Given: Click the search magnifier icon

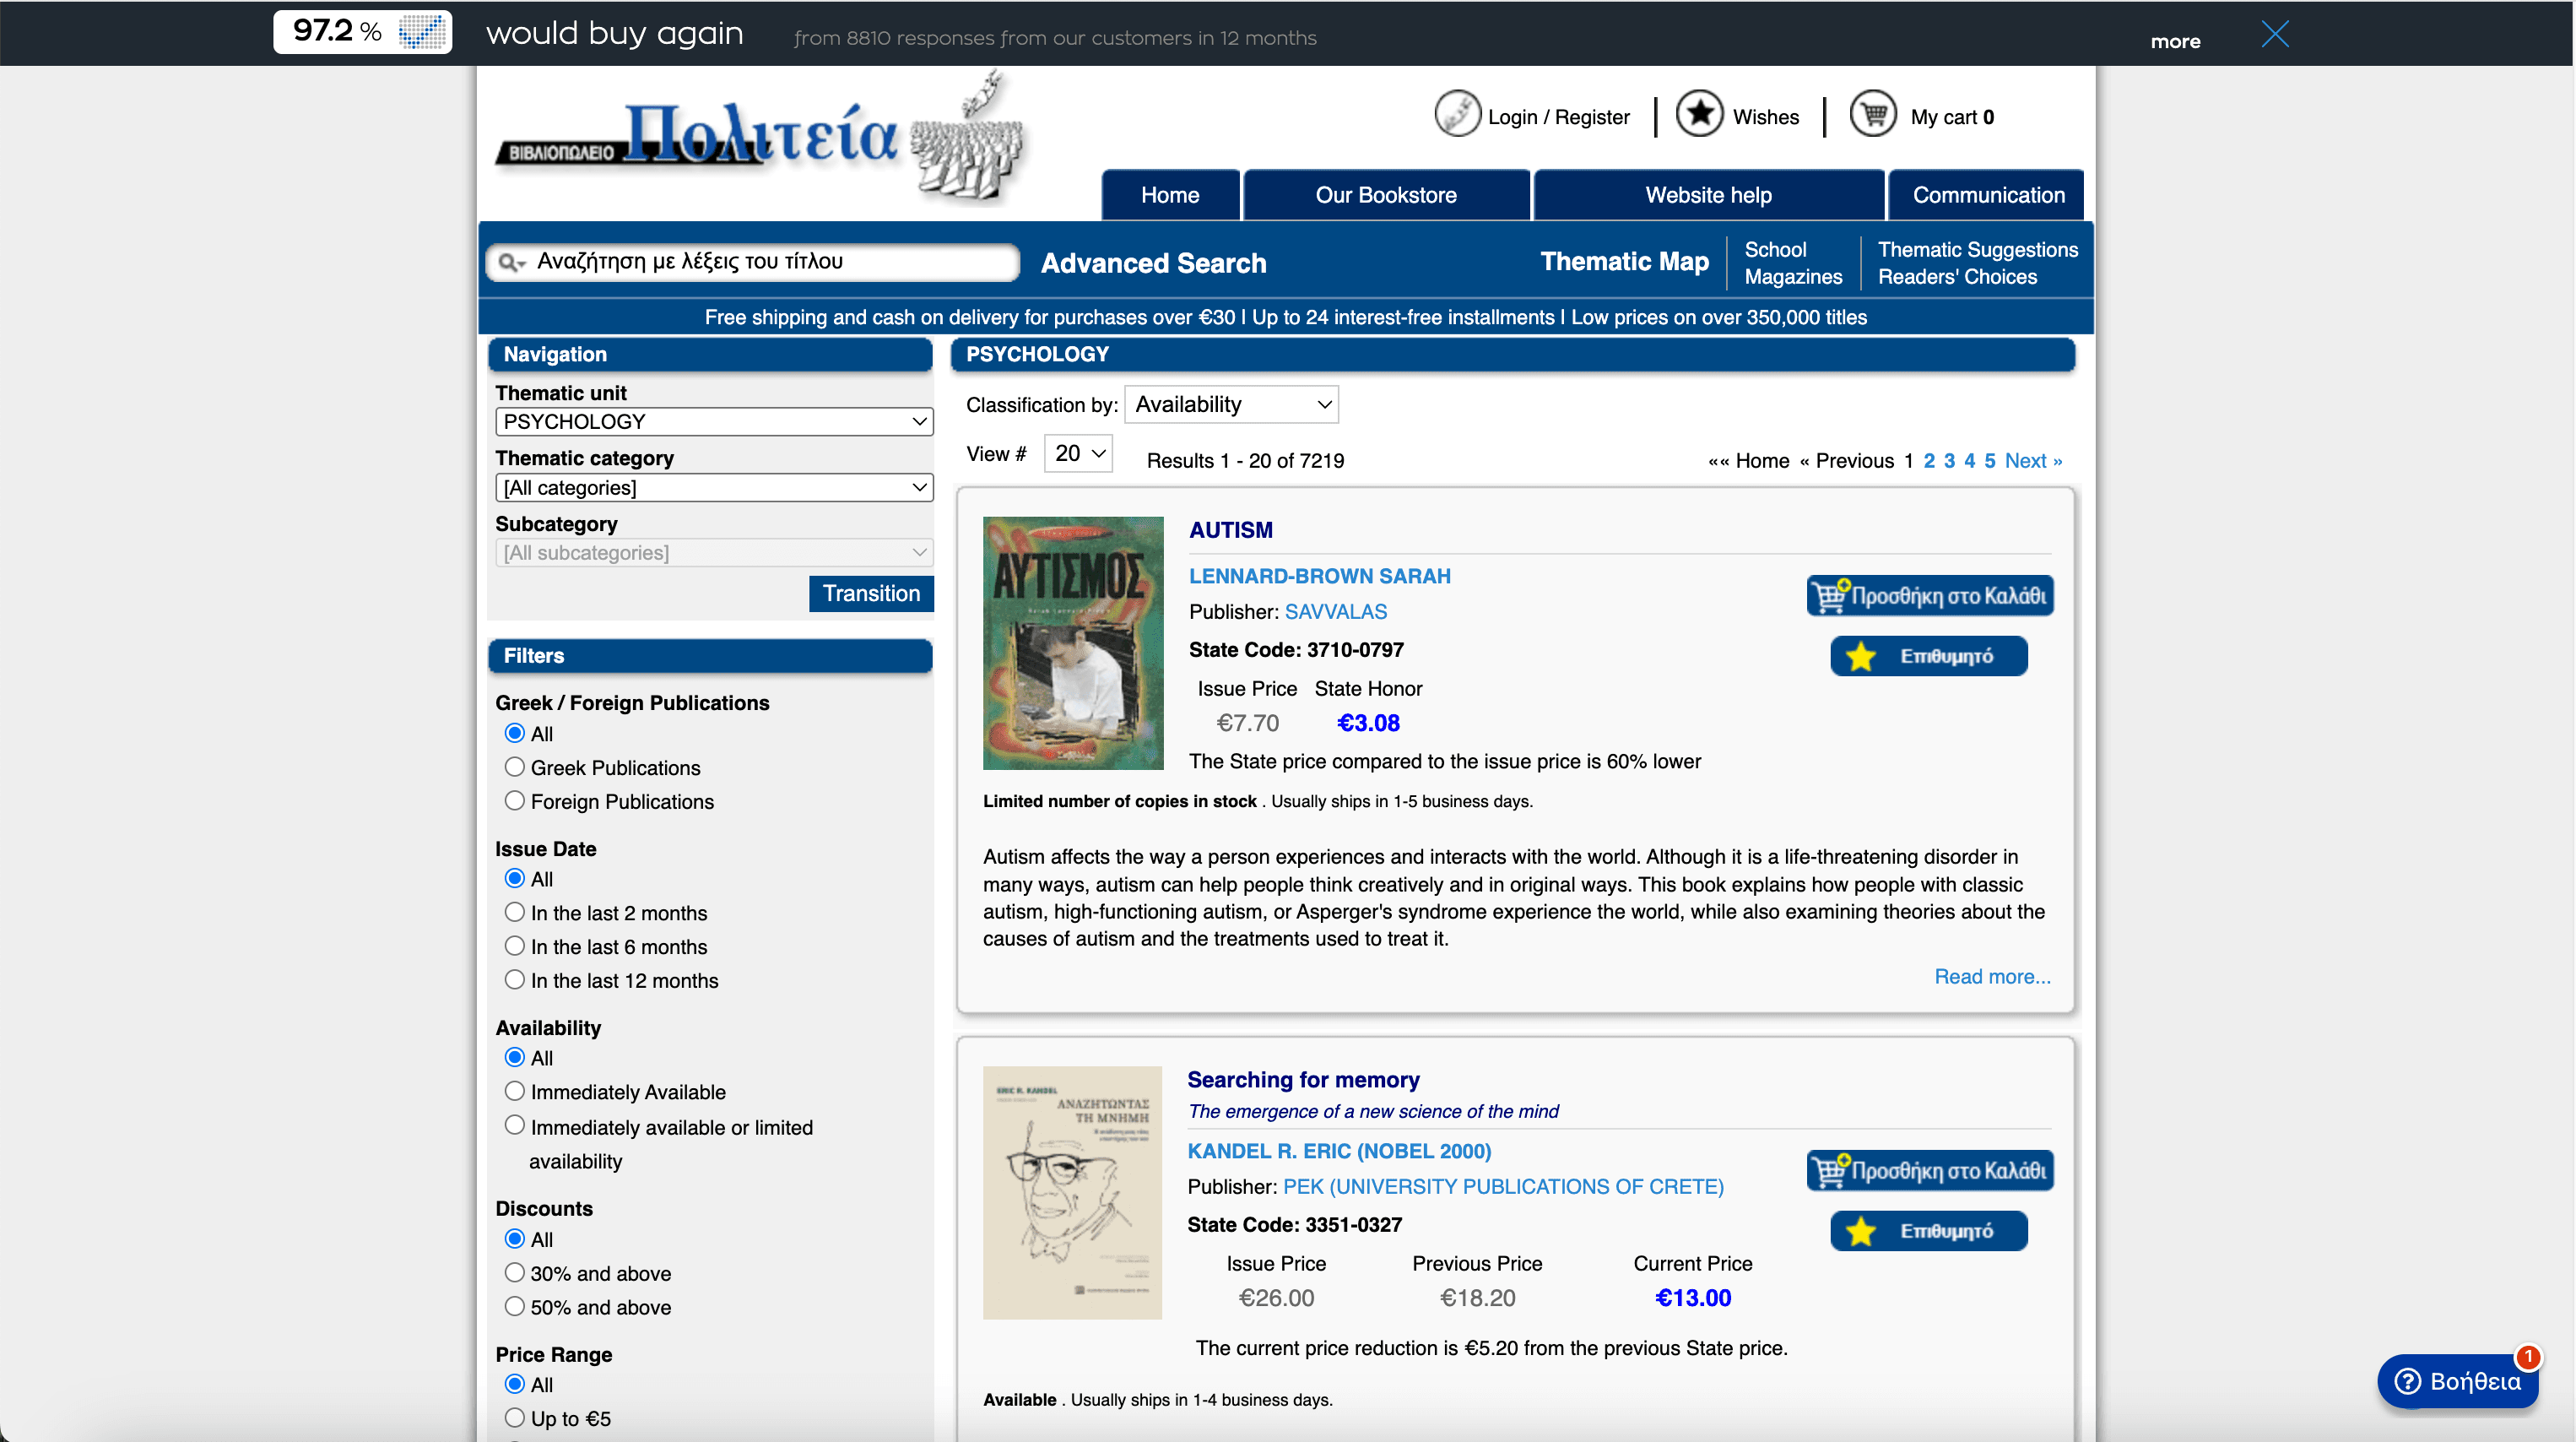Looking at the screenshot, I should pyautogui.click(x=510, y=262).
